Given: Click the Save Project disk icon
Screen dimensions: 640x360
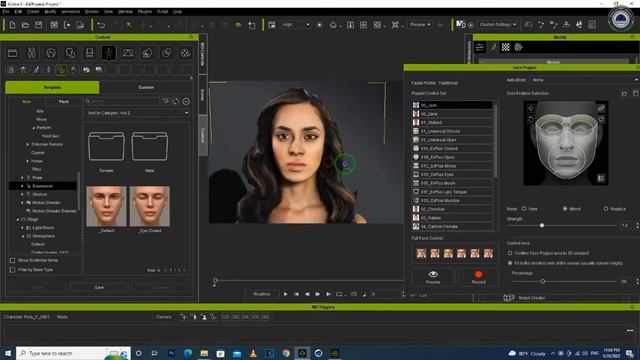Looking at the screenshot, I should click(x=38, y=25).
